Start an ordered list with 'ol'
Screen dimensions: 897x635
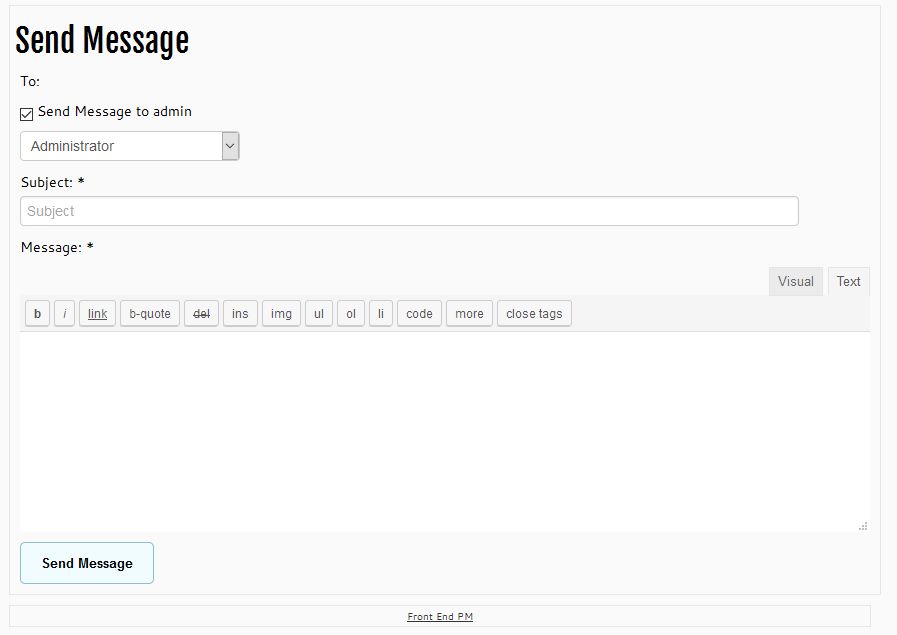(x=351, y=314)
